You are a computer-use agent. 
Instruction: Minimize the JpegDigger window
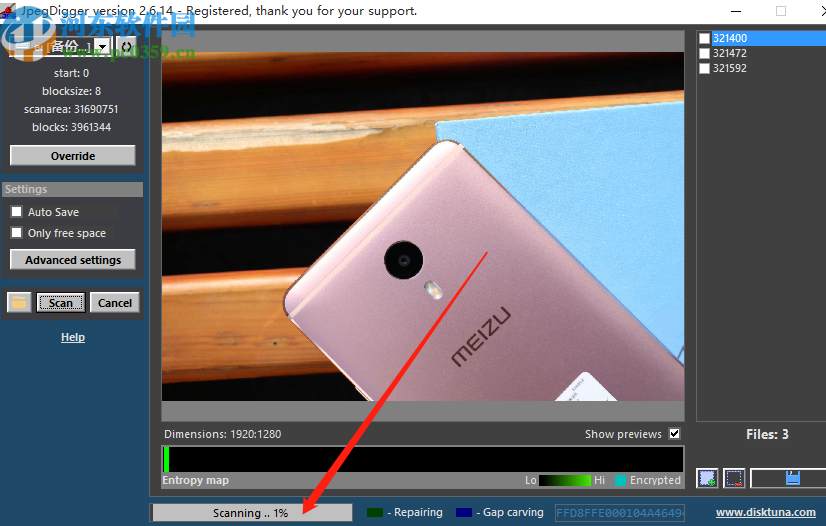click(x=736, y=11)
